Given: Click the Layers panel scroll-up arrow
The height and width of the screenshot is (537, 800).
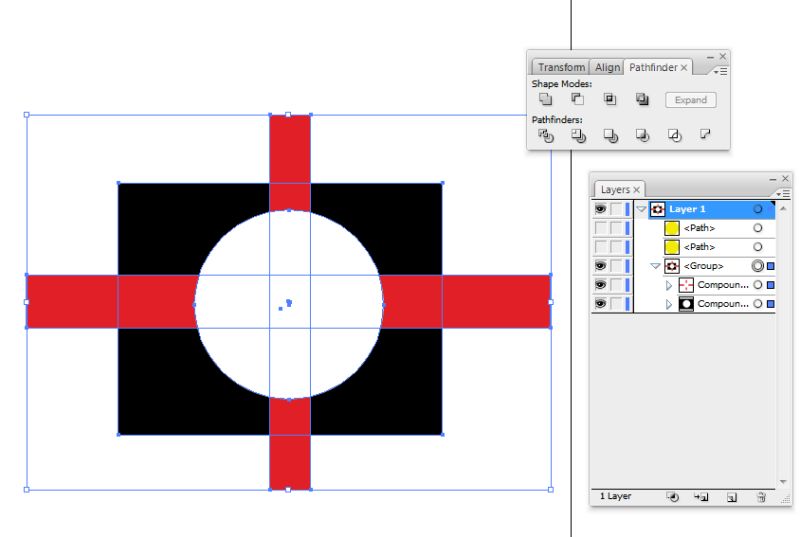Looking at the screenshot, I should (783, 209).
